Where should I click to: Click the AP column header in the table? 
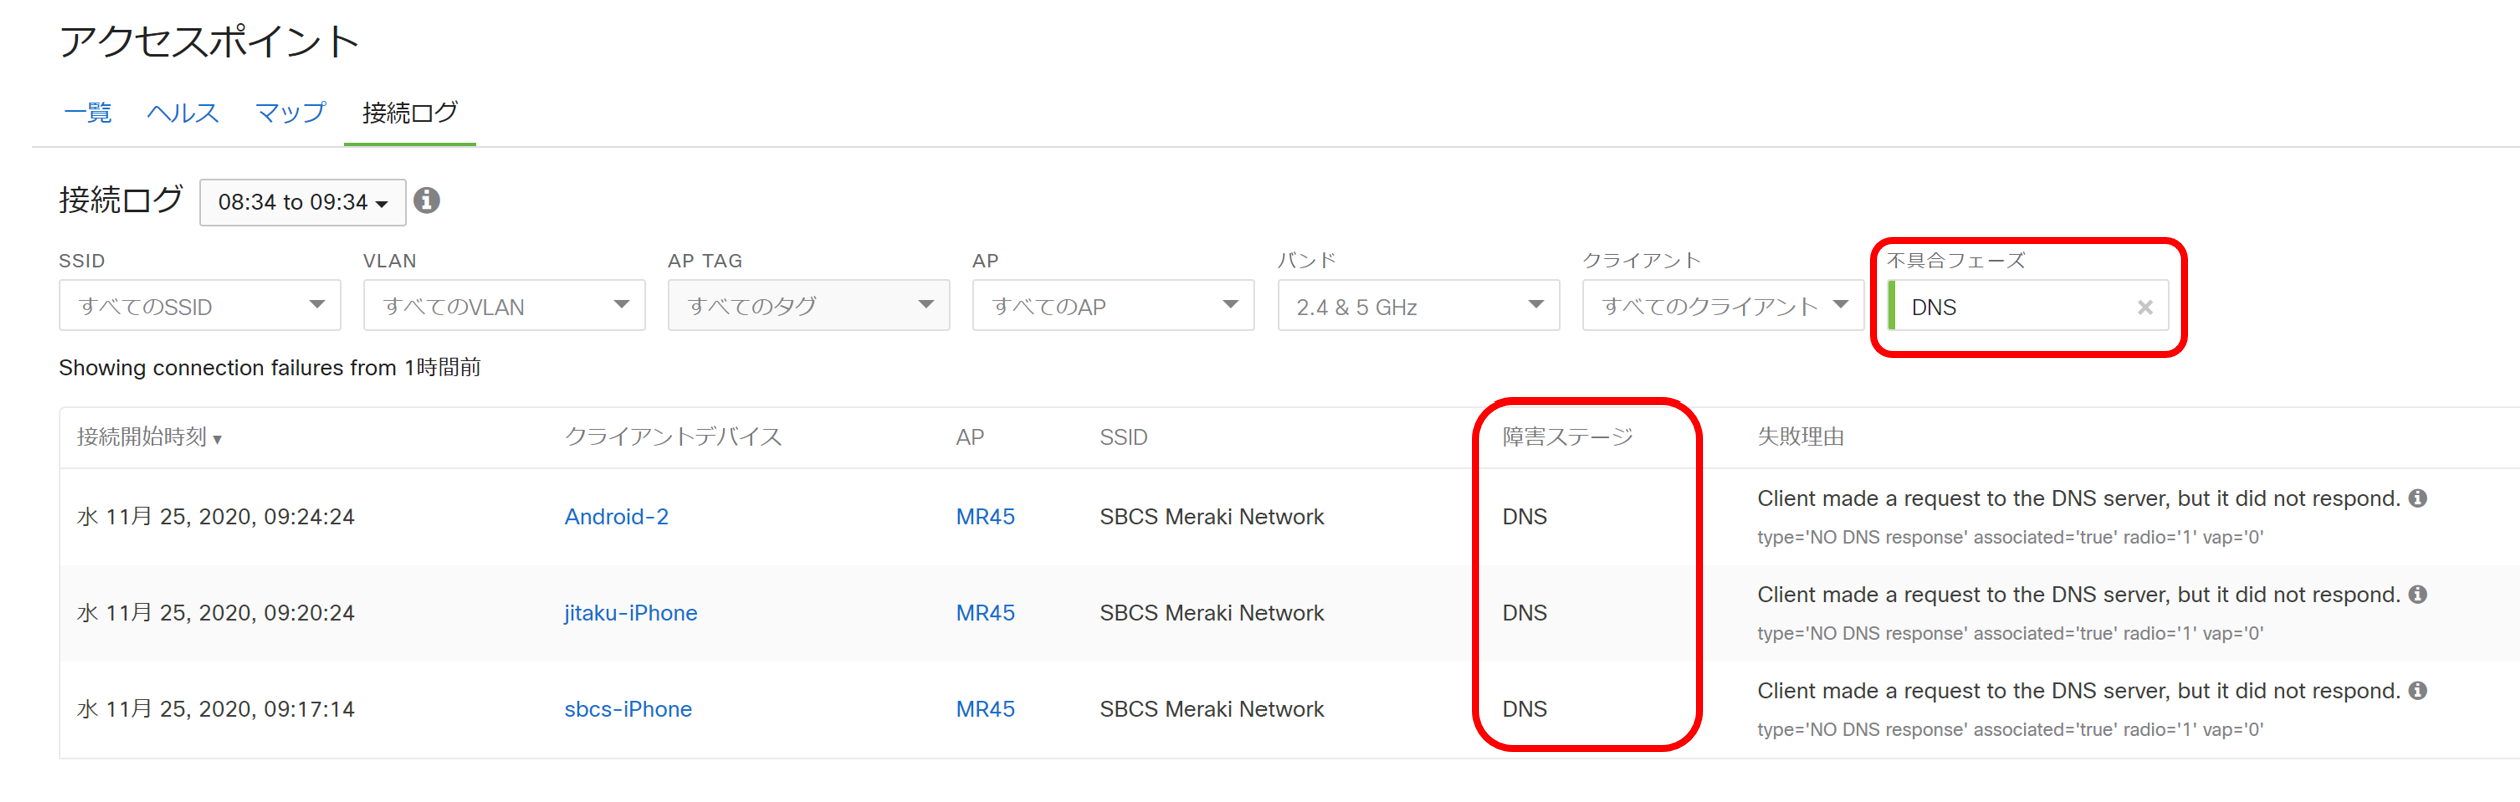(x=970, y=437)
